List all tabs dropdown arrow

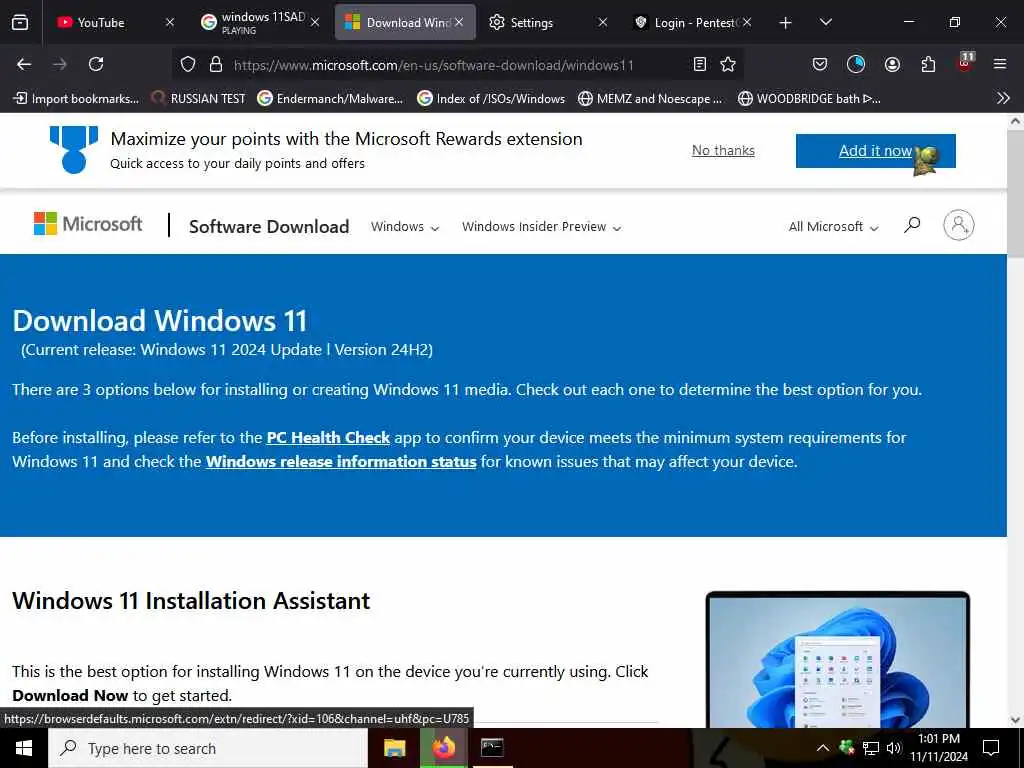[x=825, y=22]
